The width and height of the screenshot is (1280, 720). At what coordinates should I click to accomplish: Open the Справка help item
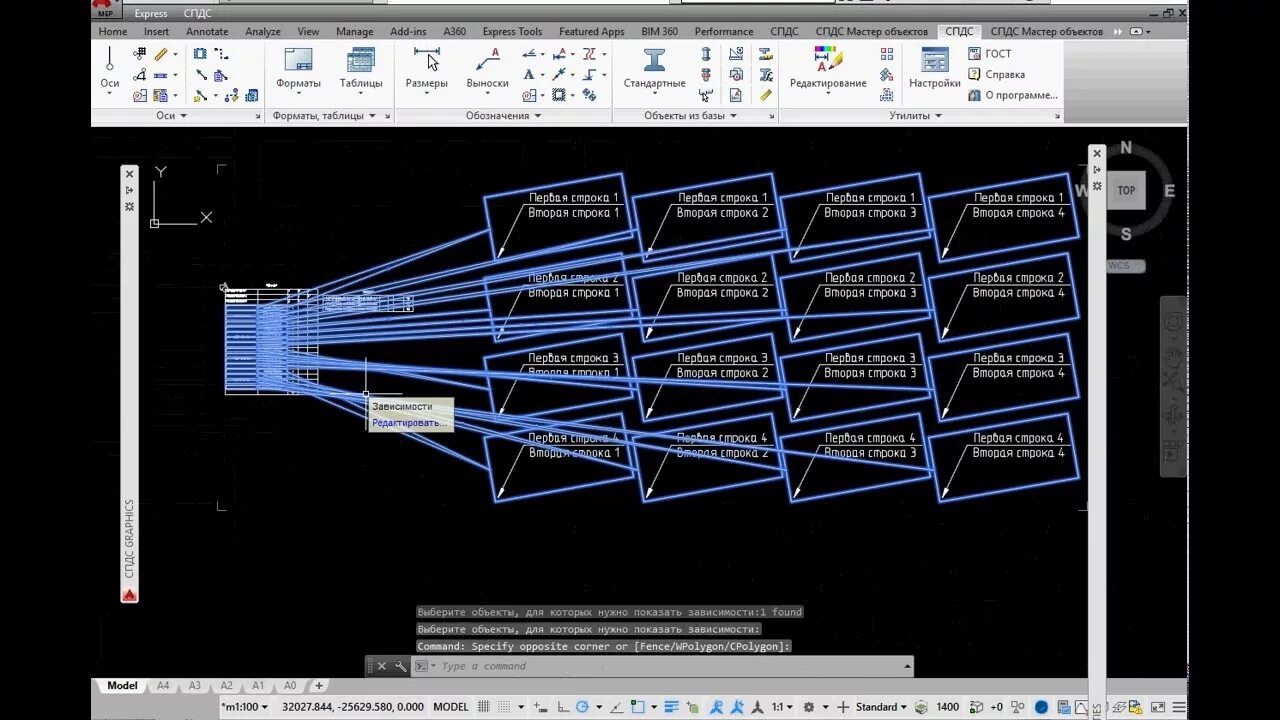coord(996,75)
